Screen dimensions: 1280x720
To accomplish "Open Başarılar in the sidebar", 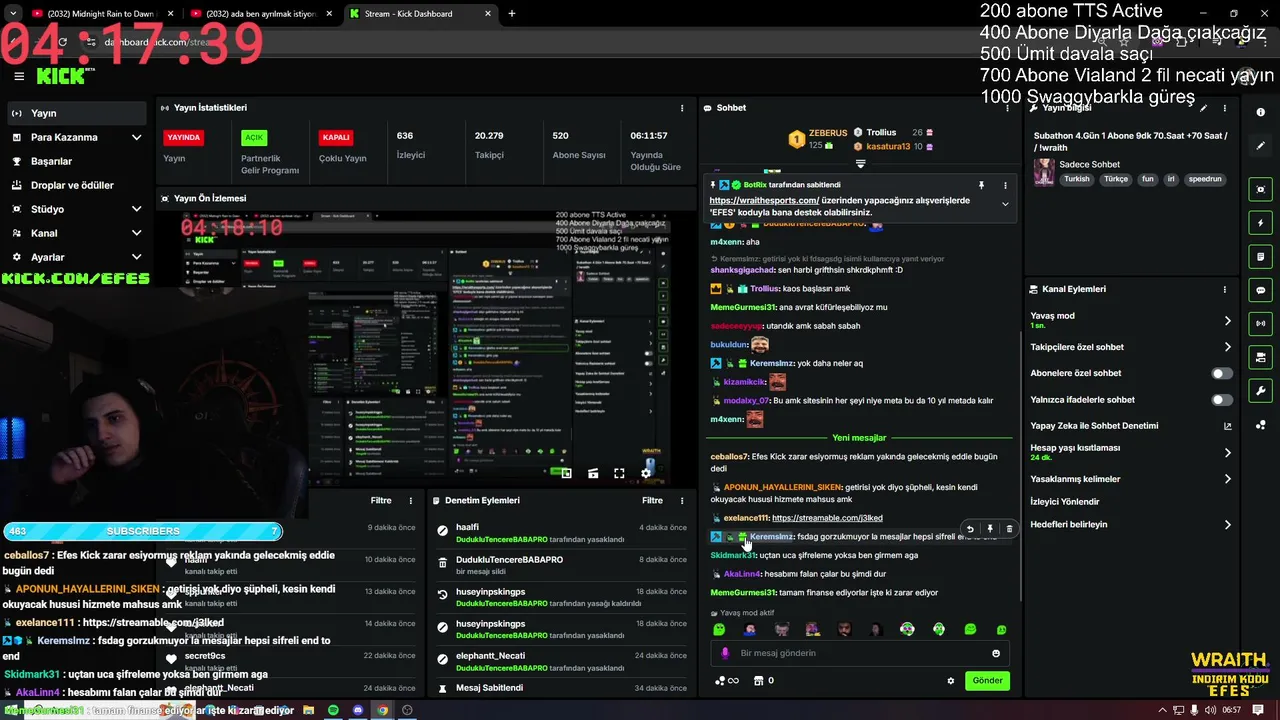I will point(75,161).
